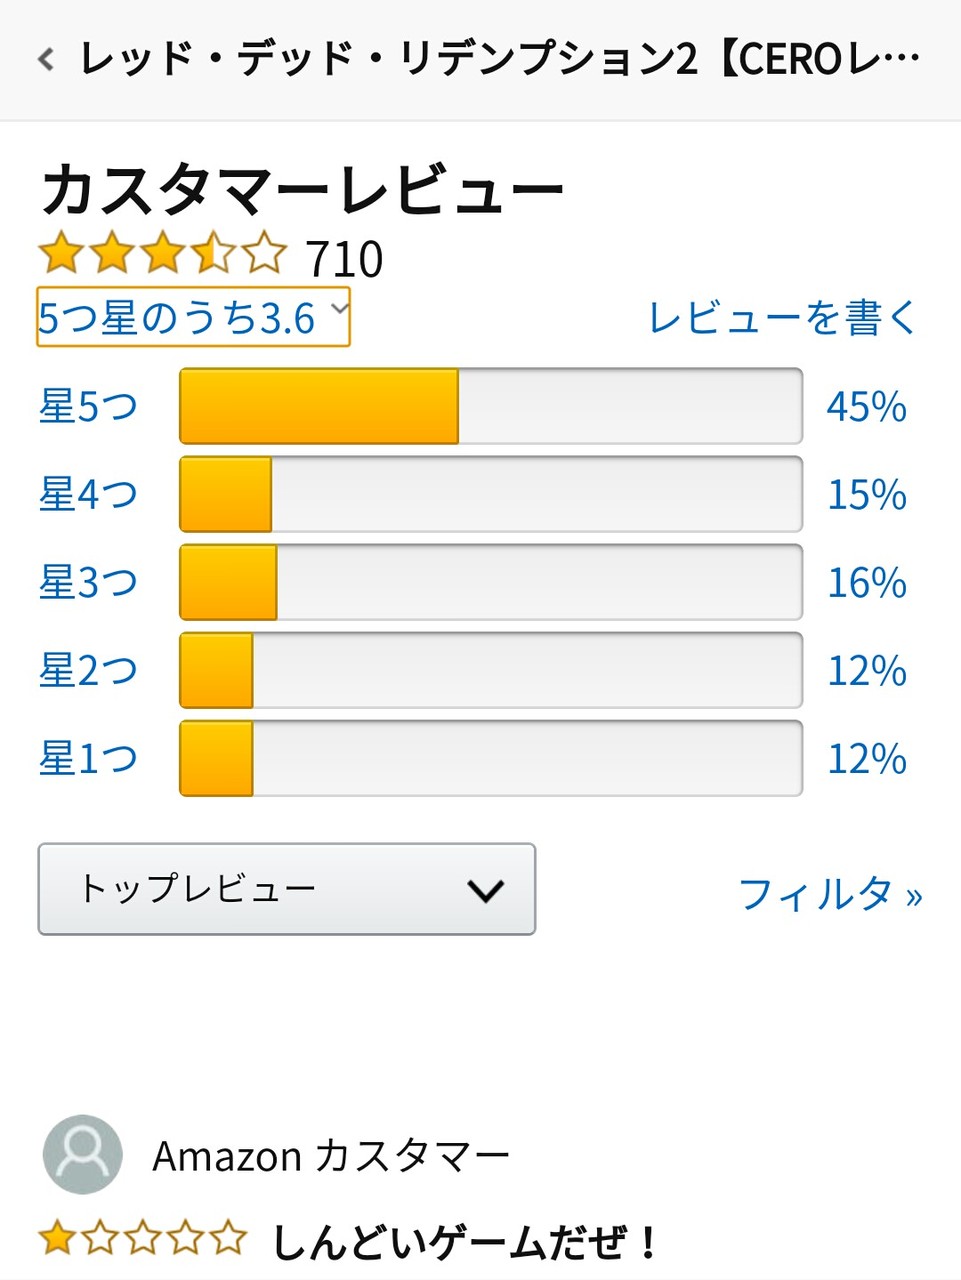
Task: Open the フィルタ filter link
Action: [x=830, y=893]
